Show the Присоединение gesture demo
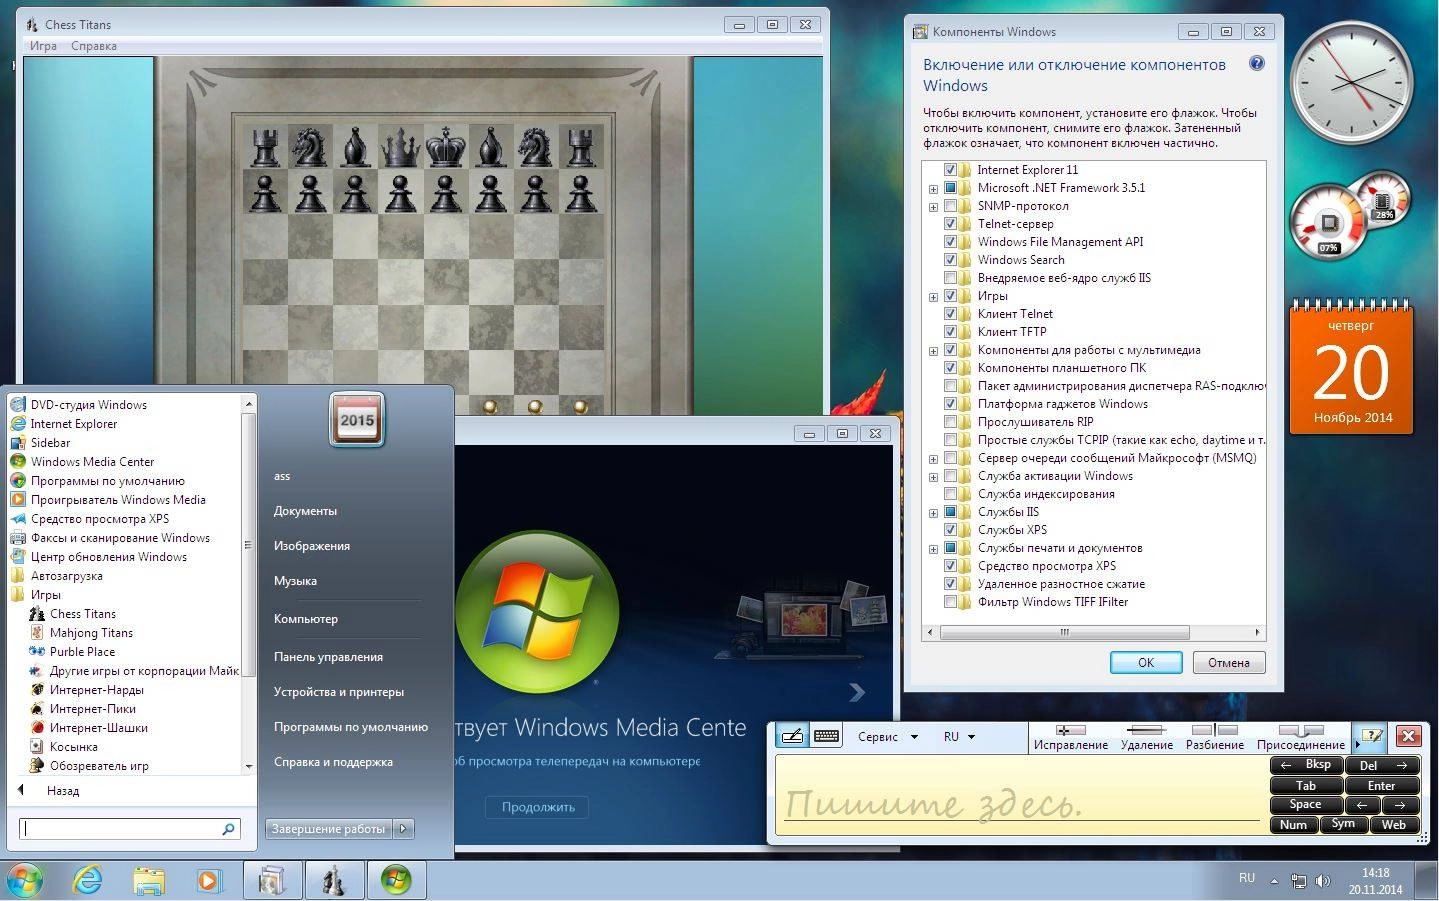This screenshot has width=1439, height=901. (x=1300, y=738)
